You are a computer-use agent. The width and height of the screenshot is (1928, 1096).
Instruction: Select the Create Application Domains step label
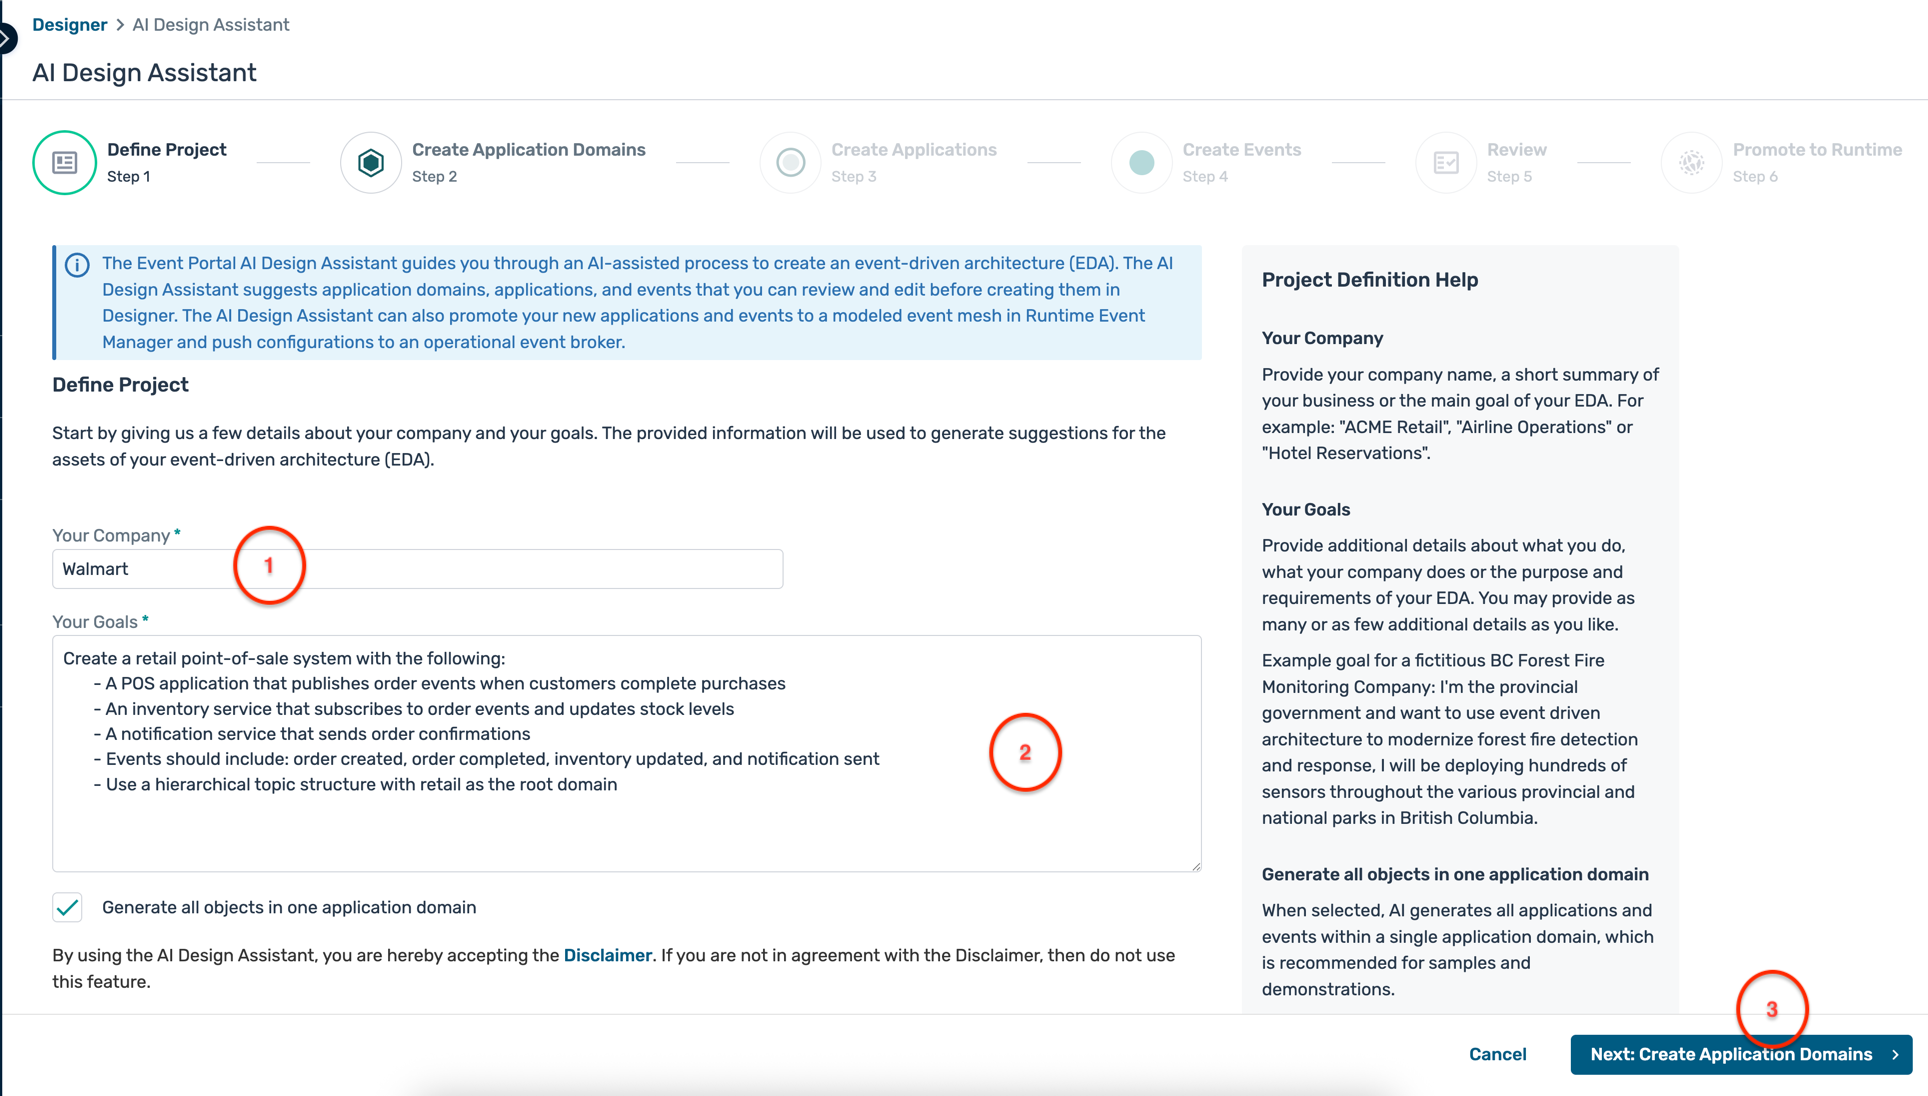[528, 150]
